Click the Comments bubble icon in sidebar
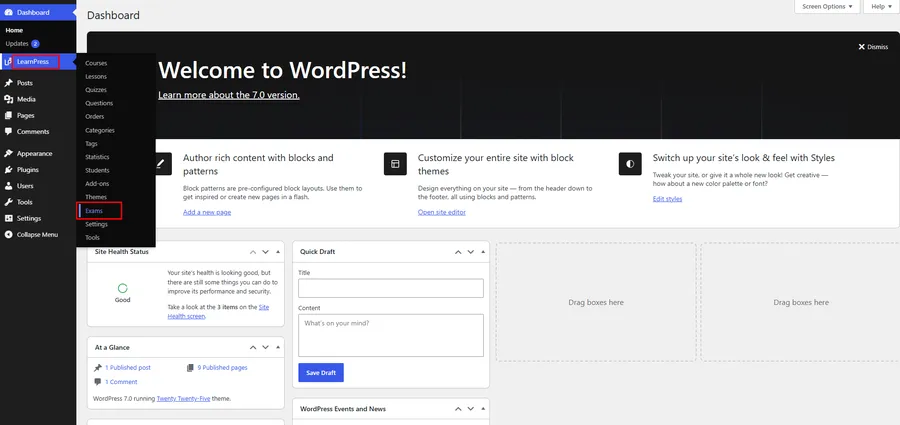The width and height of the screenshot is (900, 425). coord(9,132)
